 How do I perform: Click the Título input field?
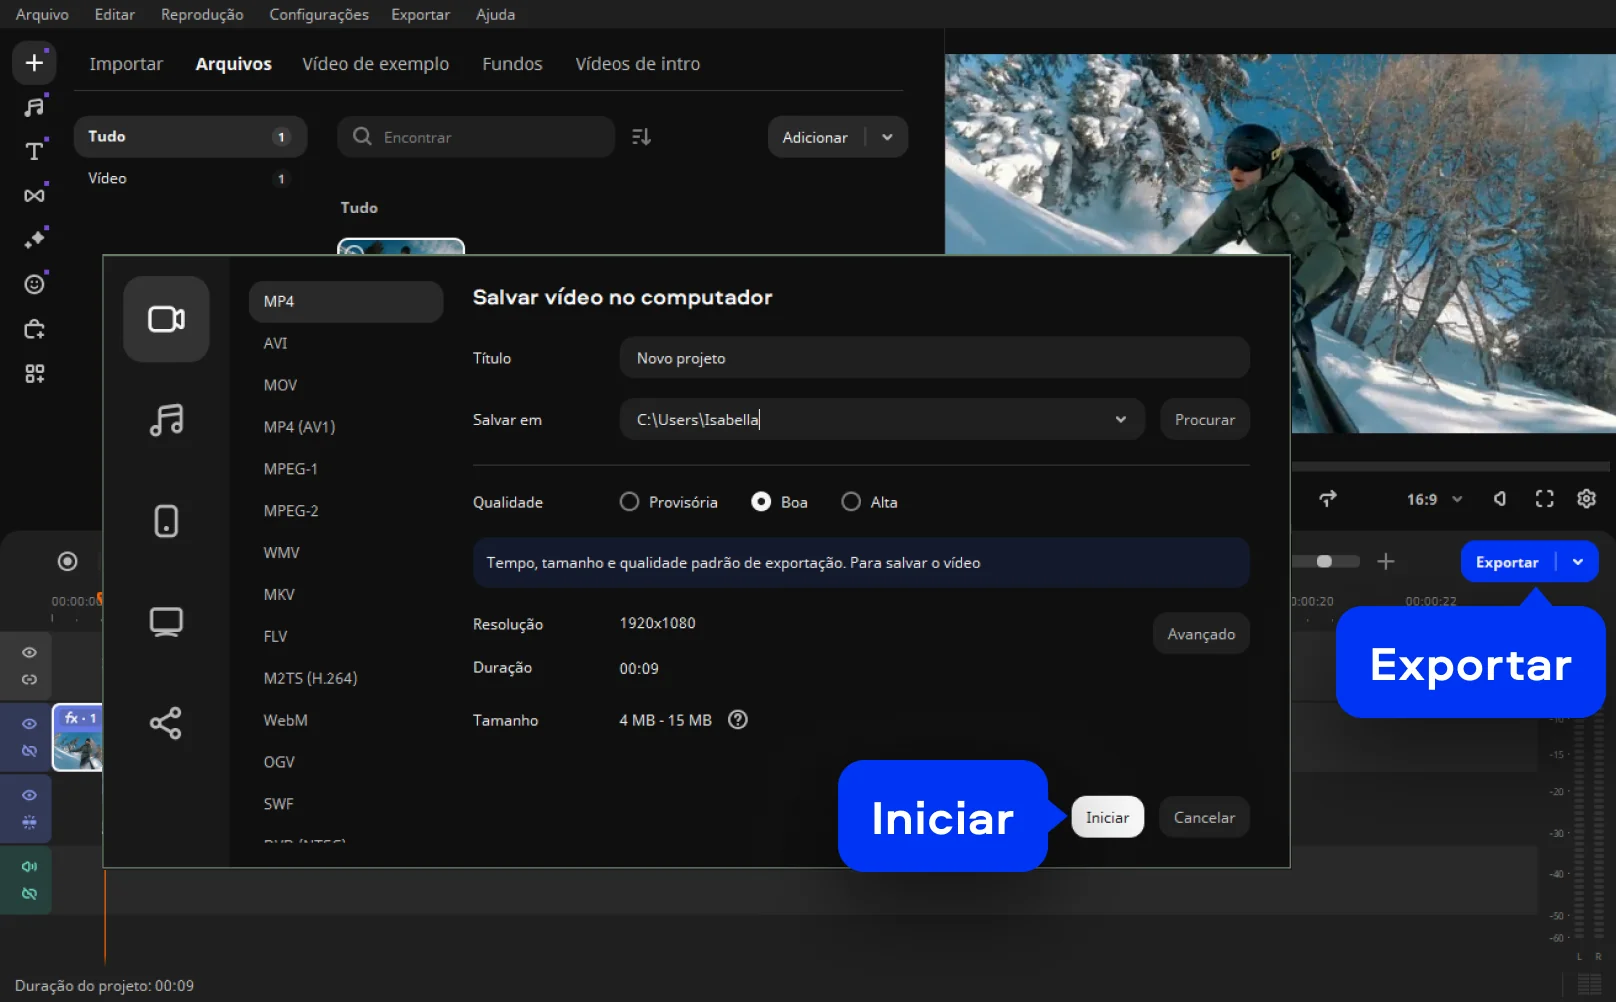934,358
